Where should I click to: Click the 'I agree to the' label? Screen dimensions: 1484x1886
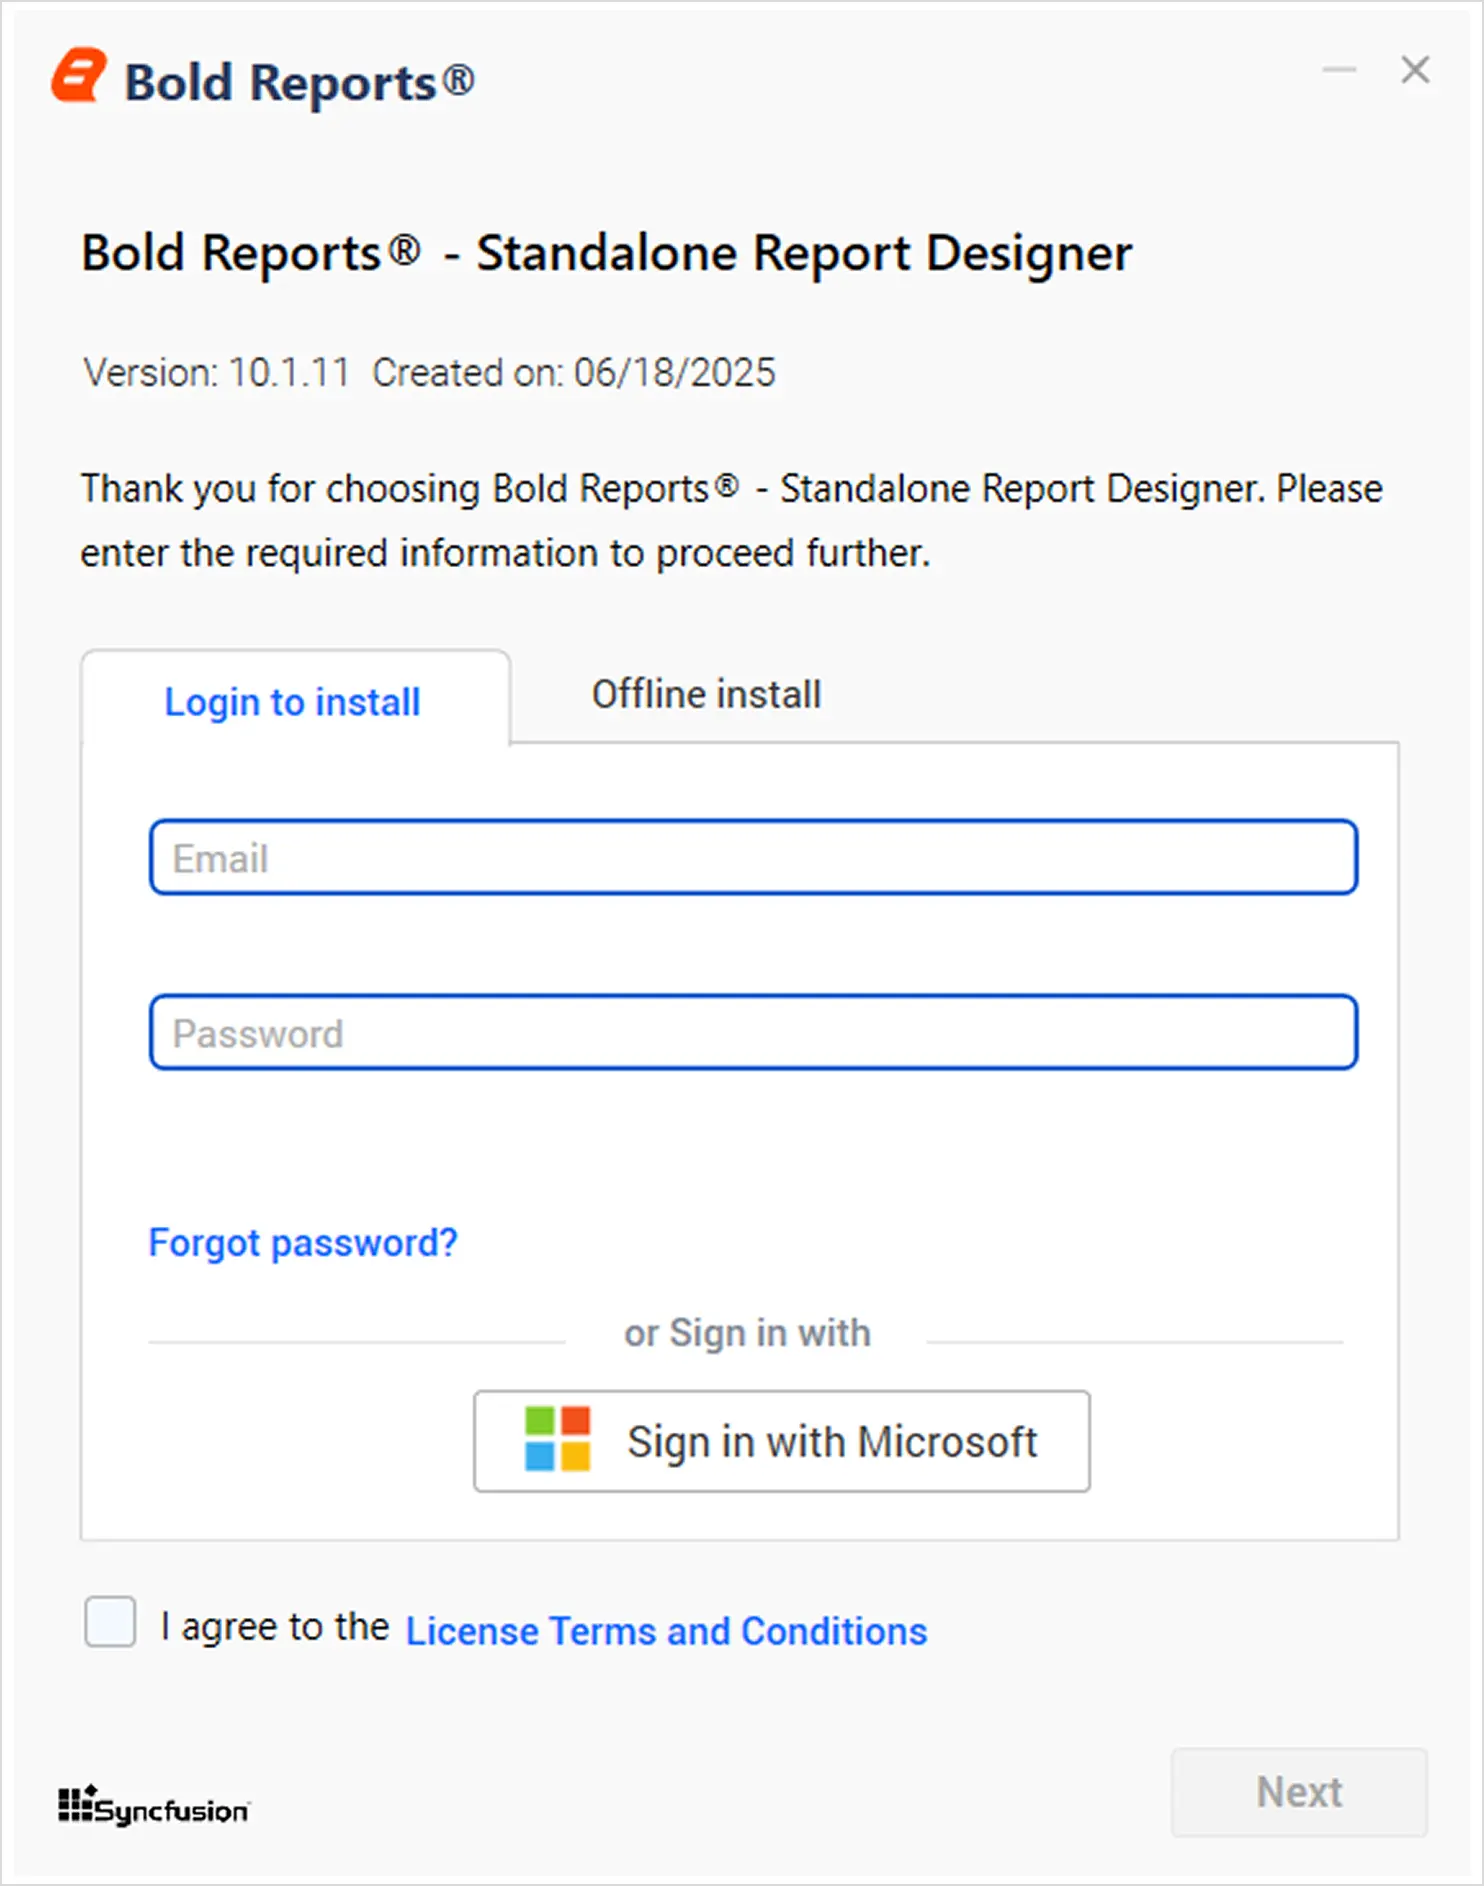275,1627
